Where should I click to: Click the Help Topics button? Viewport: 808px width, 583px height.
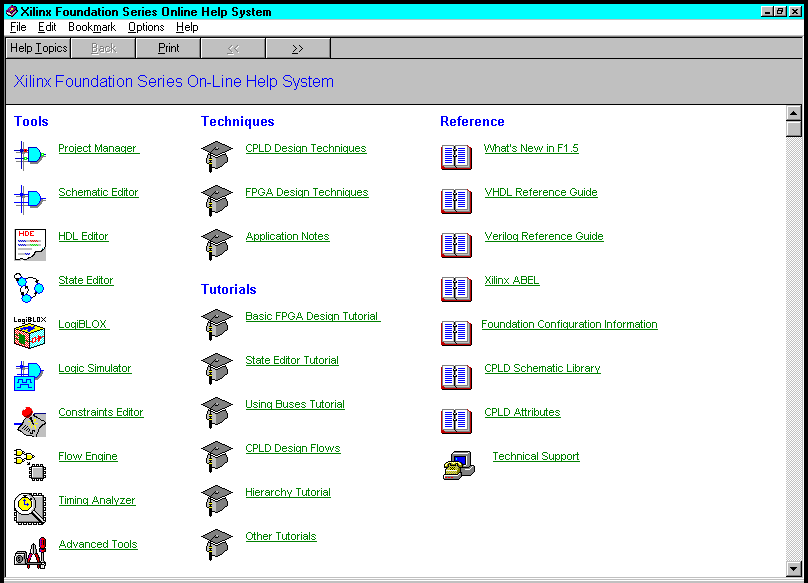(39, 48)
